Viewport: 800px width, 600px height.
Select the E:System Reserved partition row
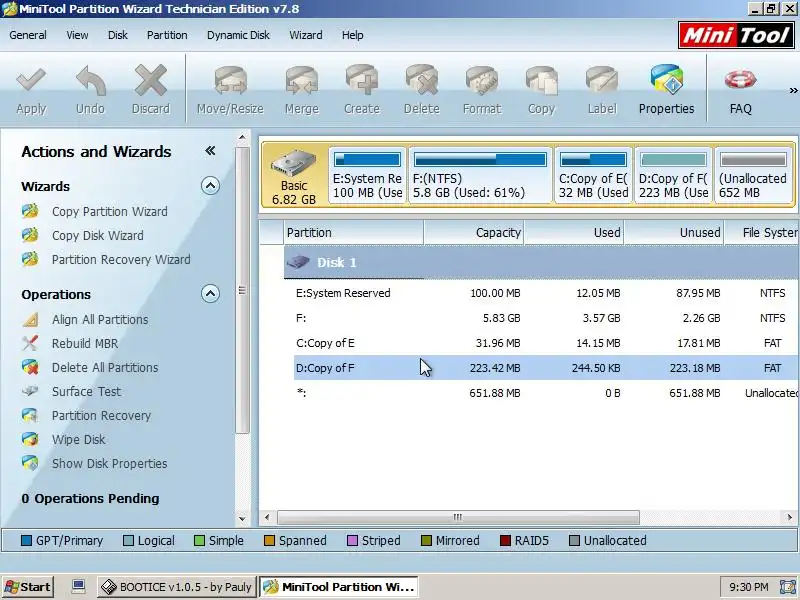tap(546, 293)
